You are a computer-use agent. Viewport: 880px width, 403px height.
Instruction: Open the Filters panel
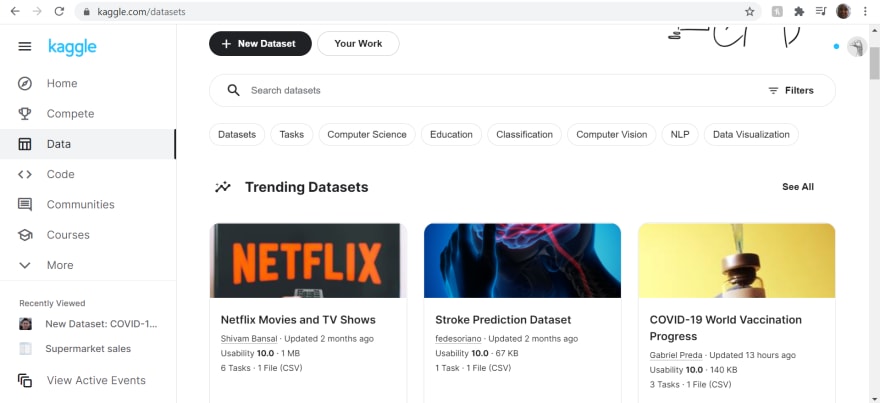[x=791, y=90]
